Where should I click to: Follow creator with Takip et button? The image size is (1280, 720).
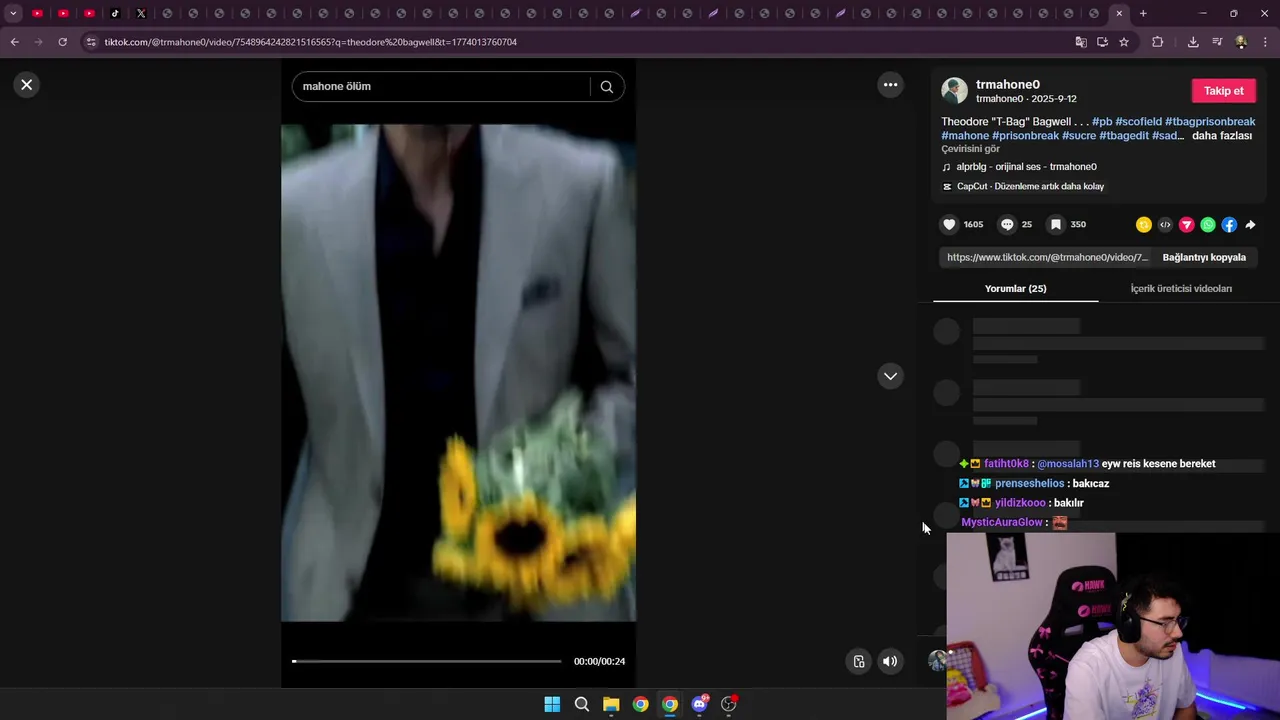pos(1223,91)
